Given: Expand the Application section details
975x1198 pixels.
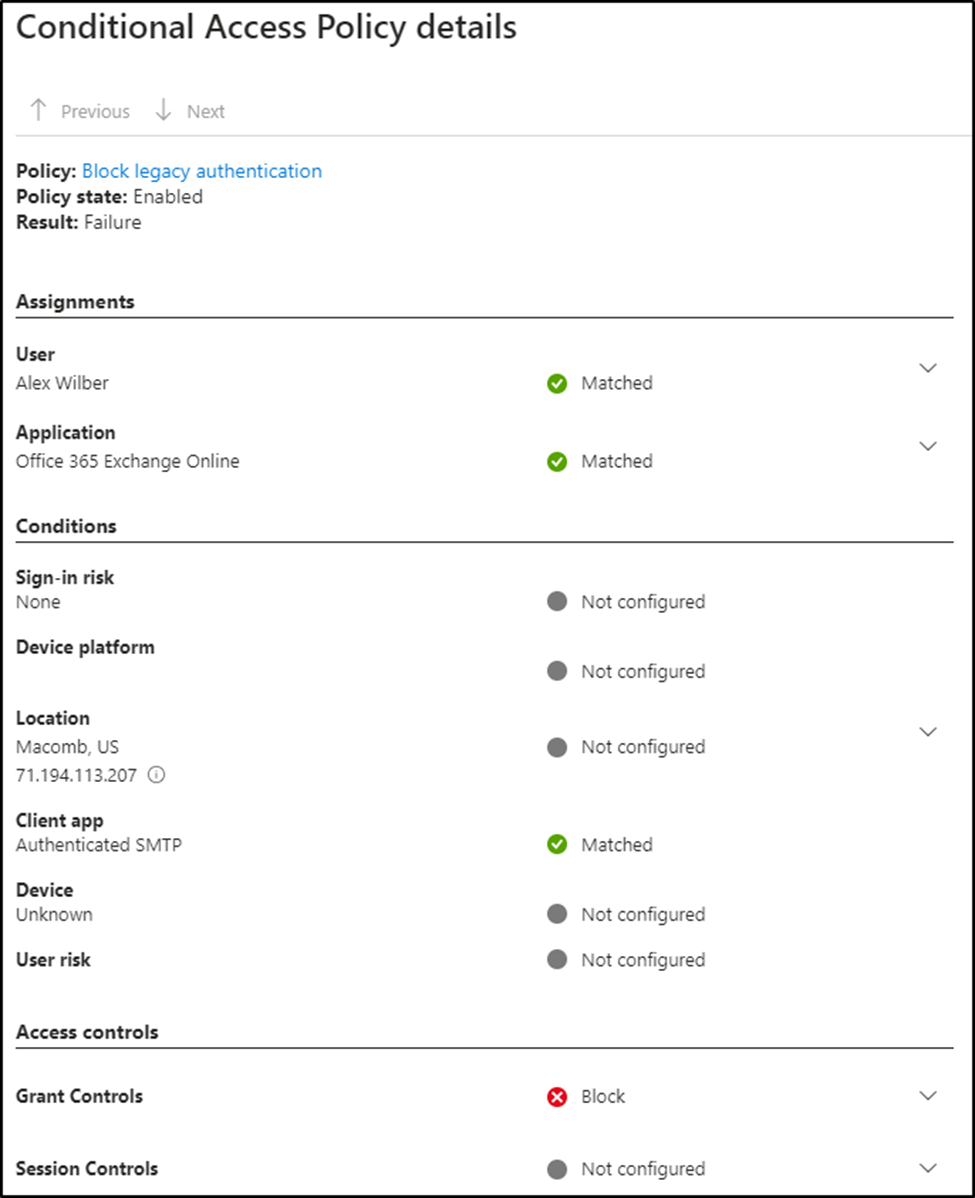Looking at the screenshot, I should [928, 446].
